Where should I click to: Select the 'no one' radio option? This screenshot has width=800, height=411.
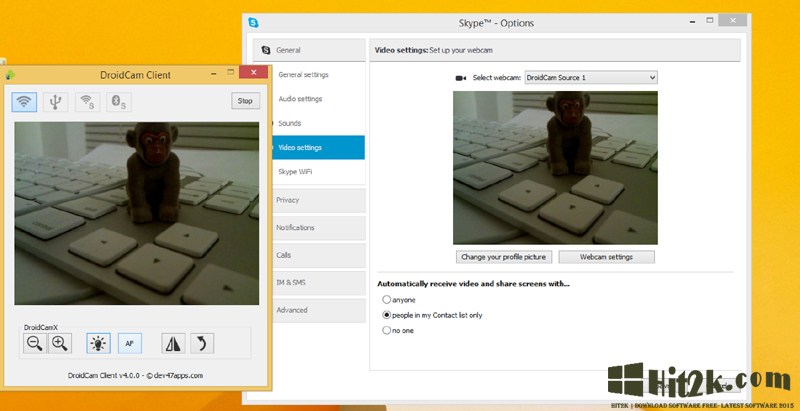pyautogui.click(x=387, y=330)
